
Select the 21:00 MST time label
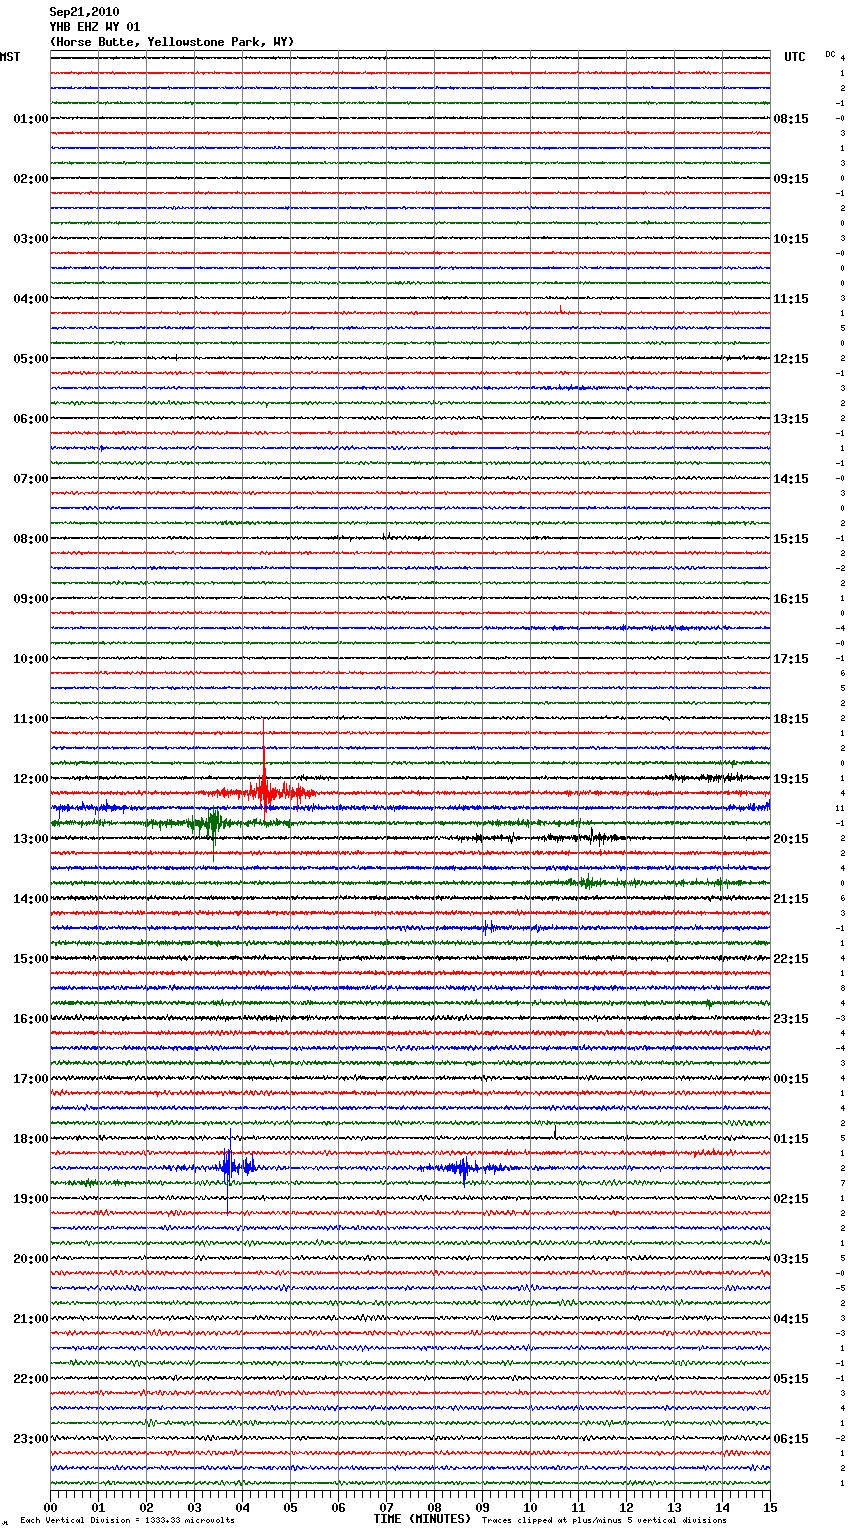coord(31,1319)
